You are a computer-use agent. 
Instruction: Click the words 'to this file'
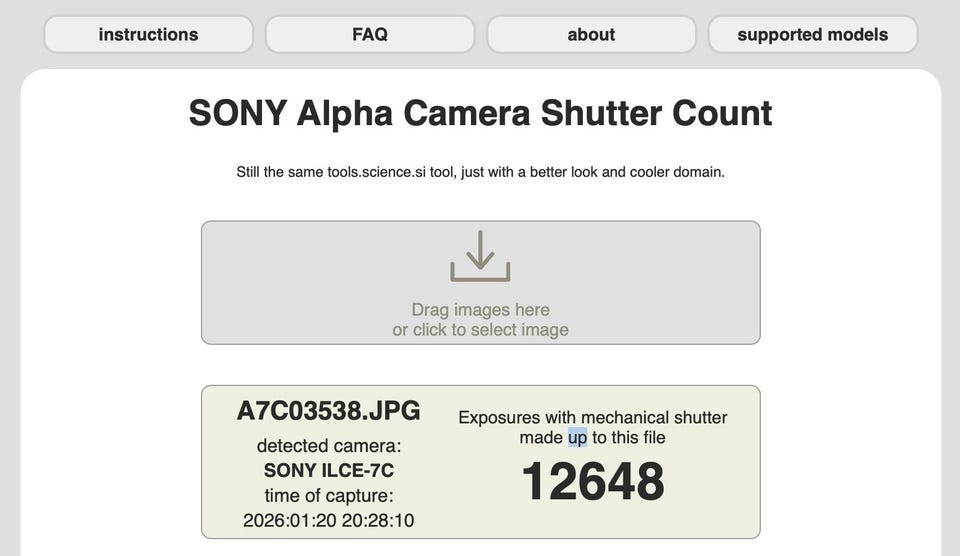click(x=629, y=437)
